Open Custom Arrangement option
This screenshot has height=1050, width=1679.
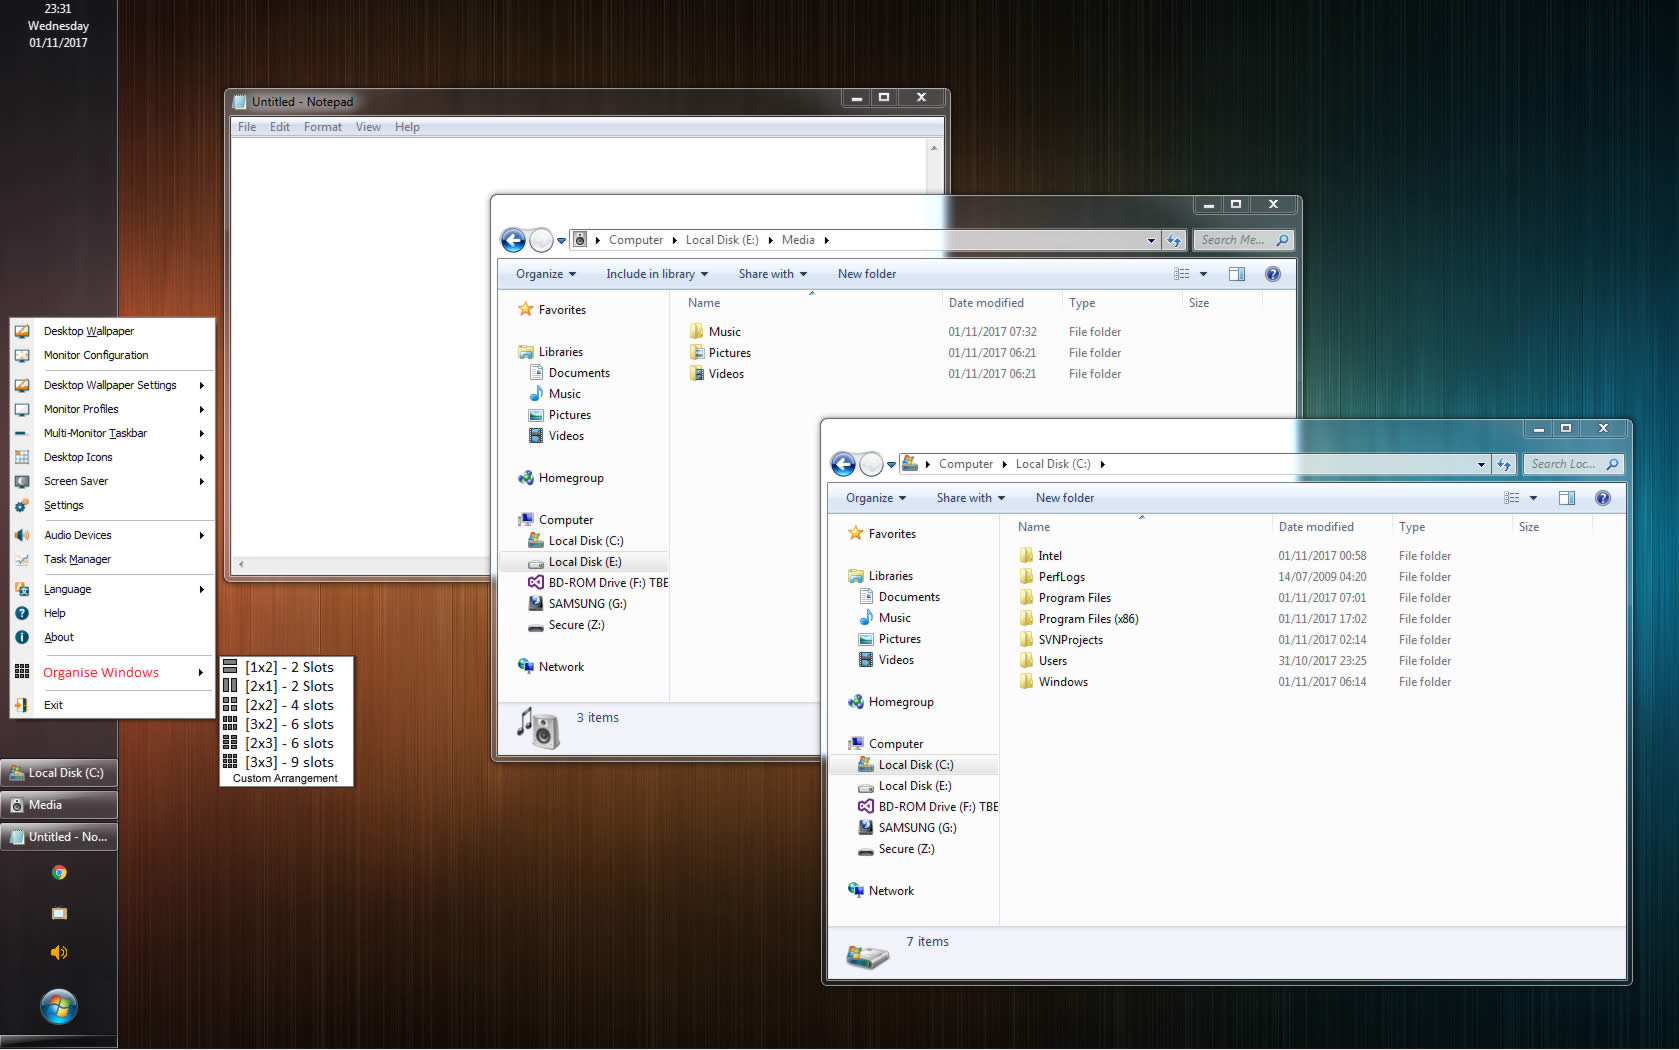[285, 778]
